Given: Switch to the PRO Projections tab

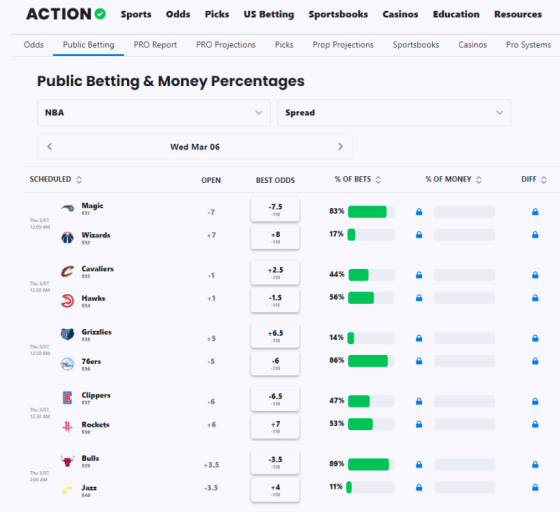Looking at the screenshot, I should [226, 45].
